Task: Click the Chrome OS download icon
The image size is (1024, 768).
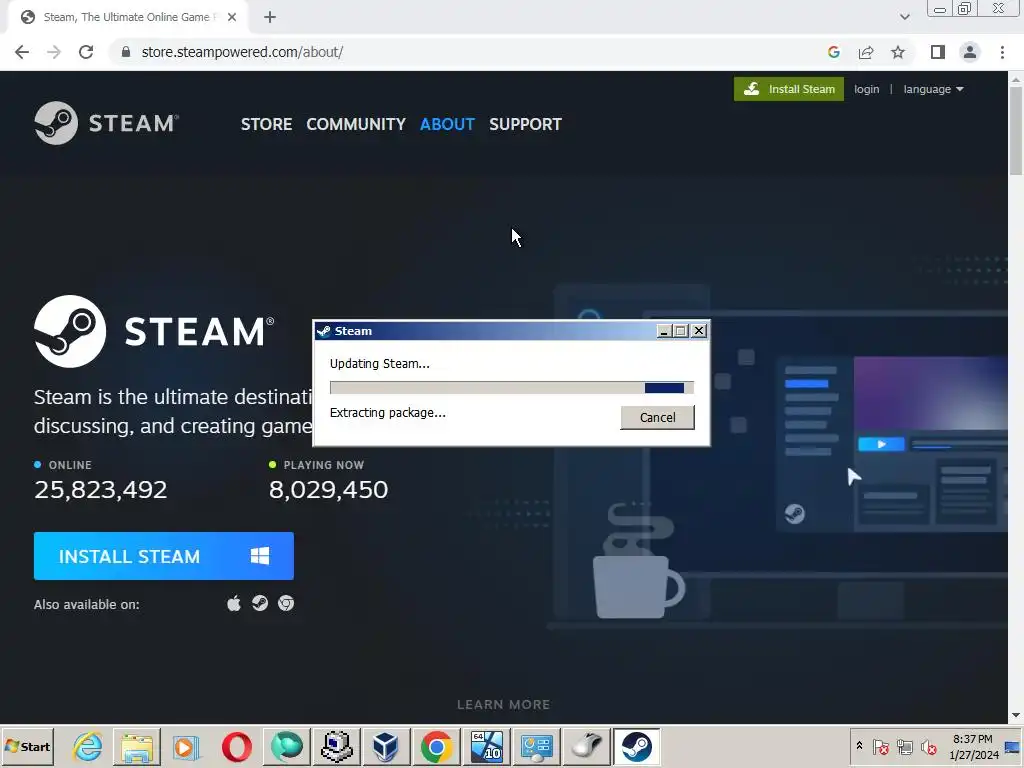Action: (x=286, y=603)
